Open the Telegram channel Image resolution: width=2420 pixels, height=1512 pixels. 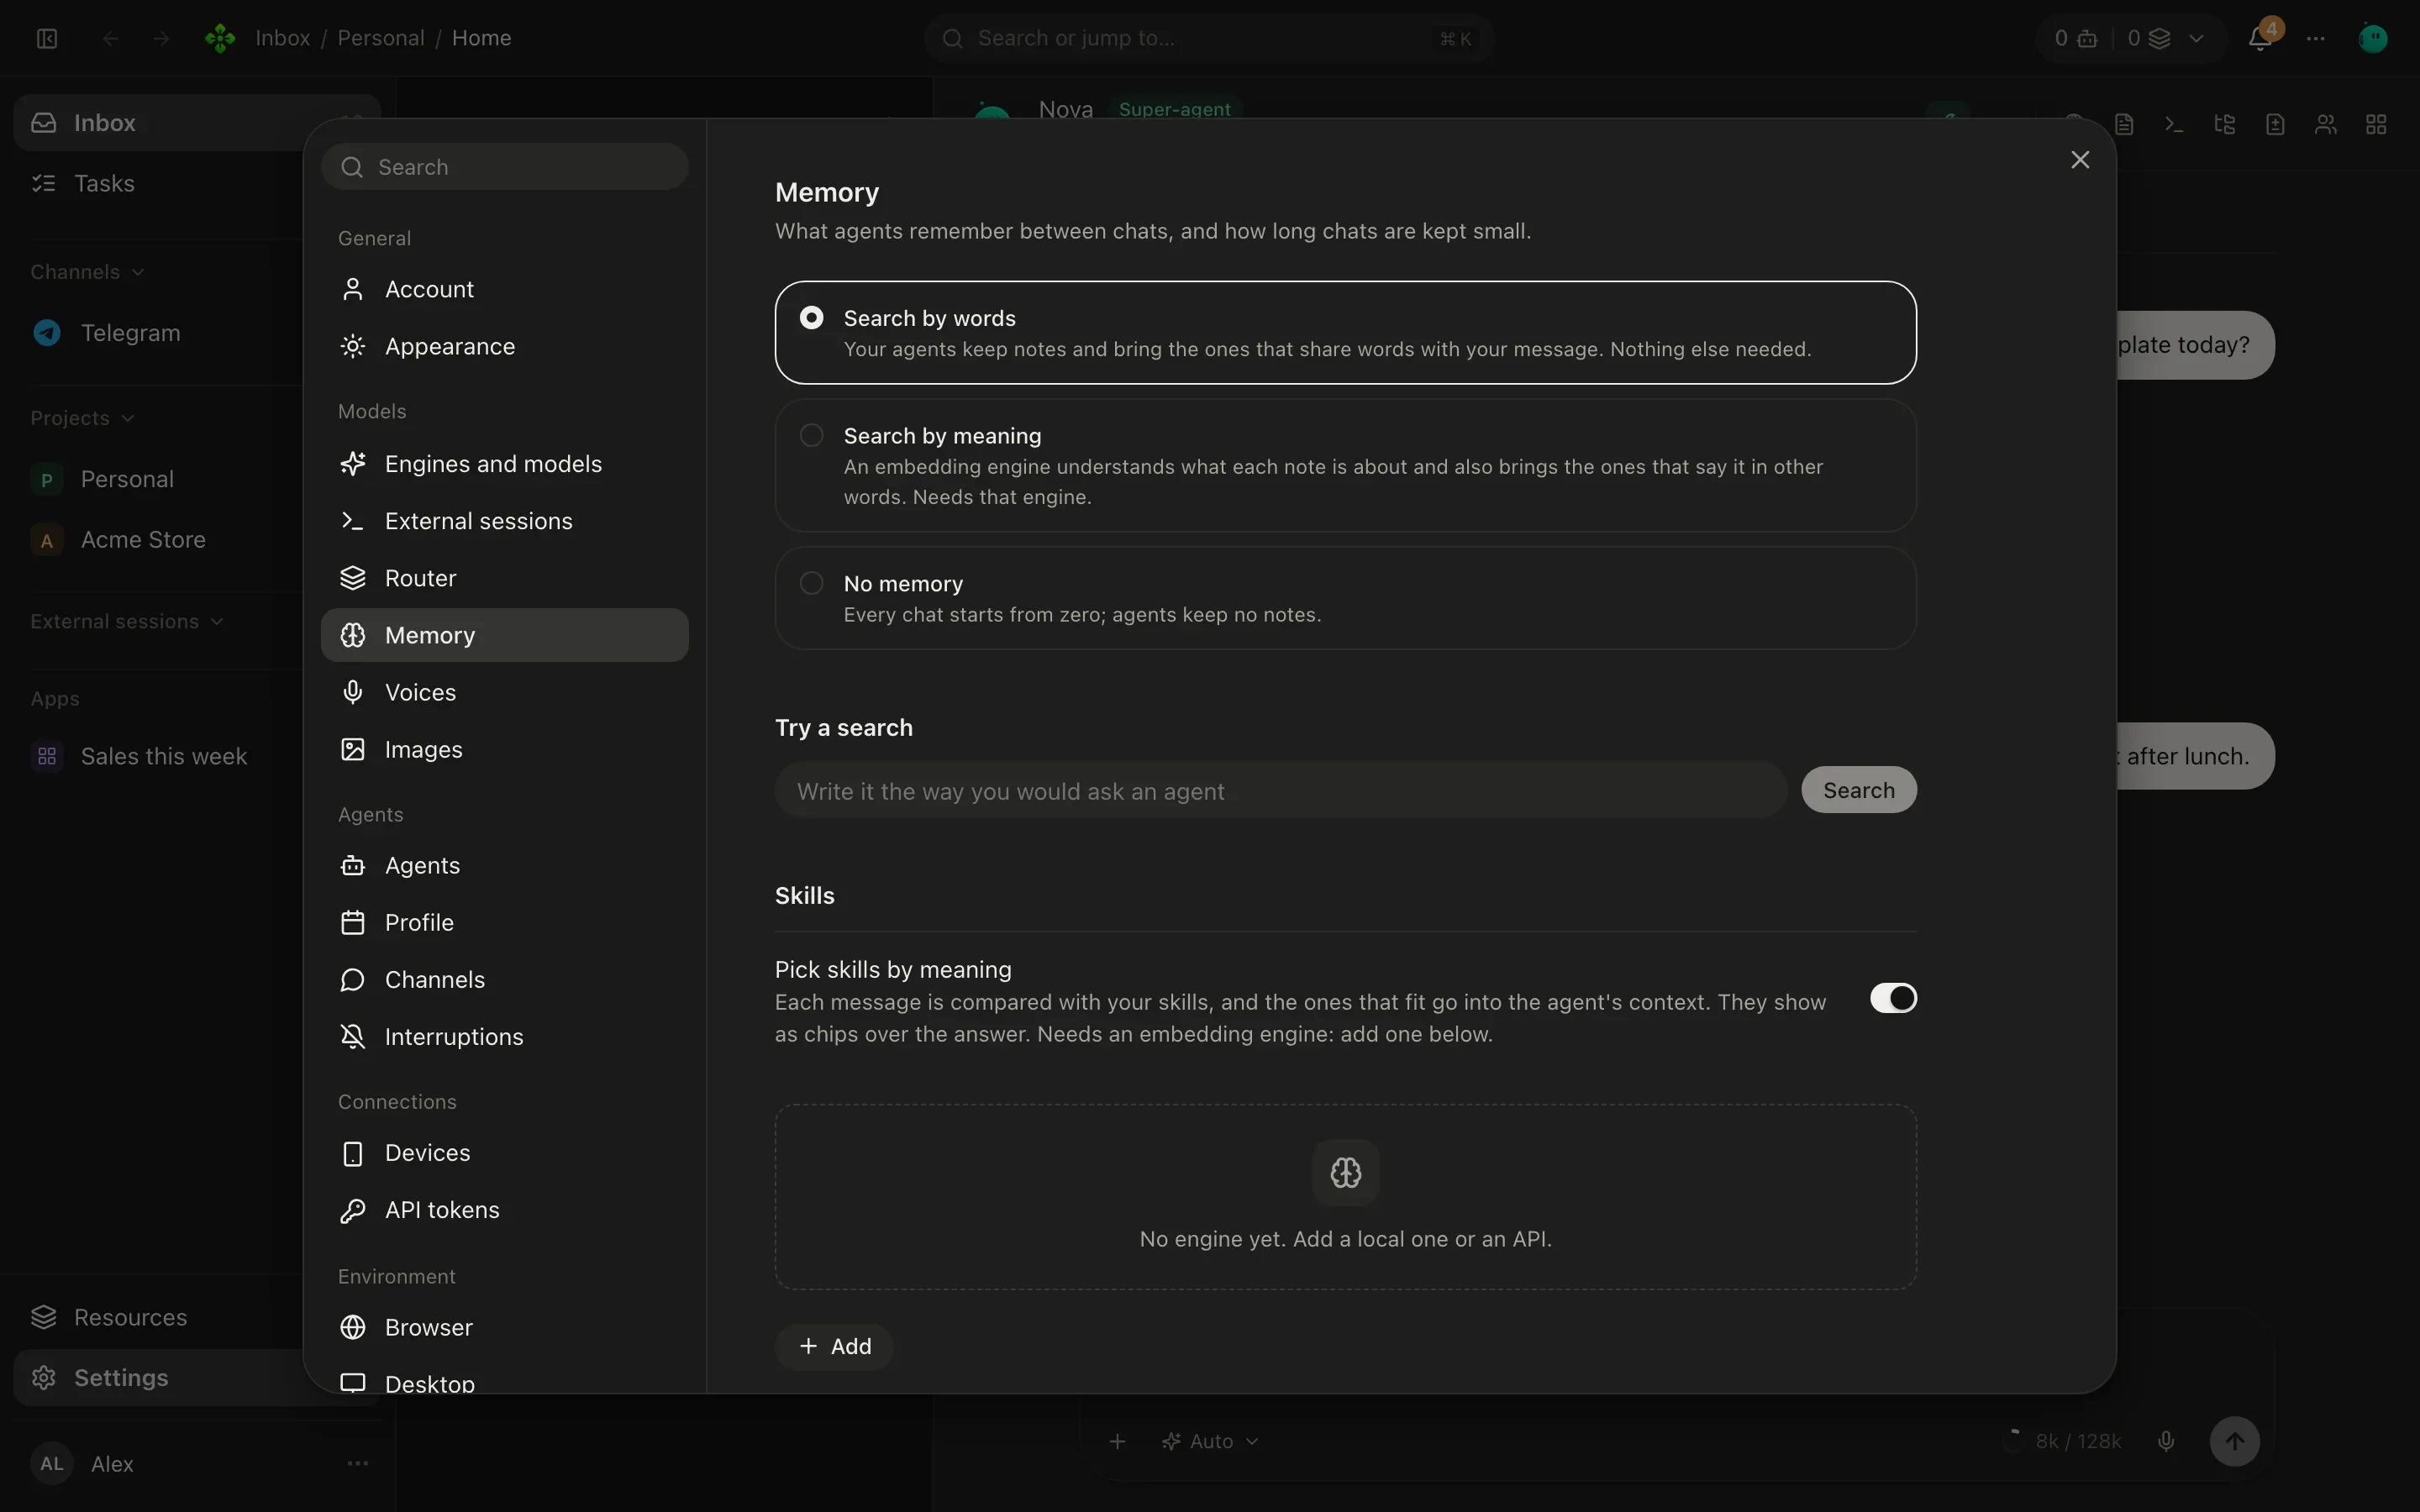(x=160, y=332)
